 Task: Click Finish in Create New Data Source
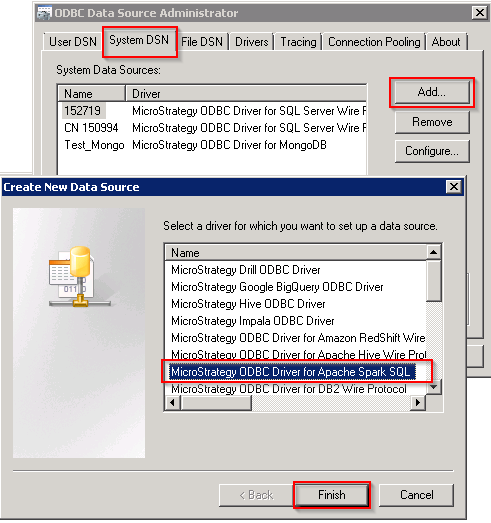(332, 495)
